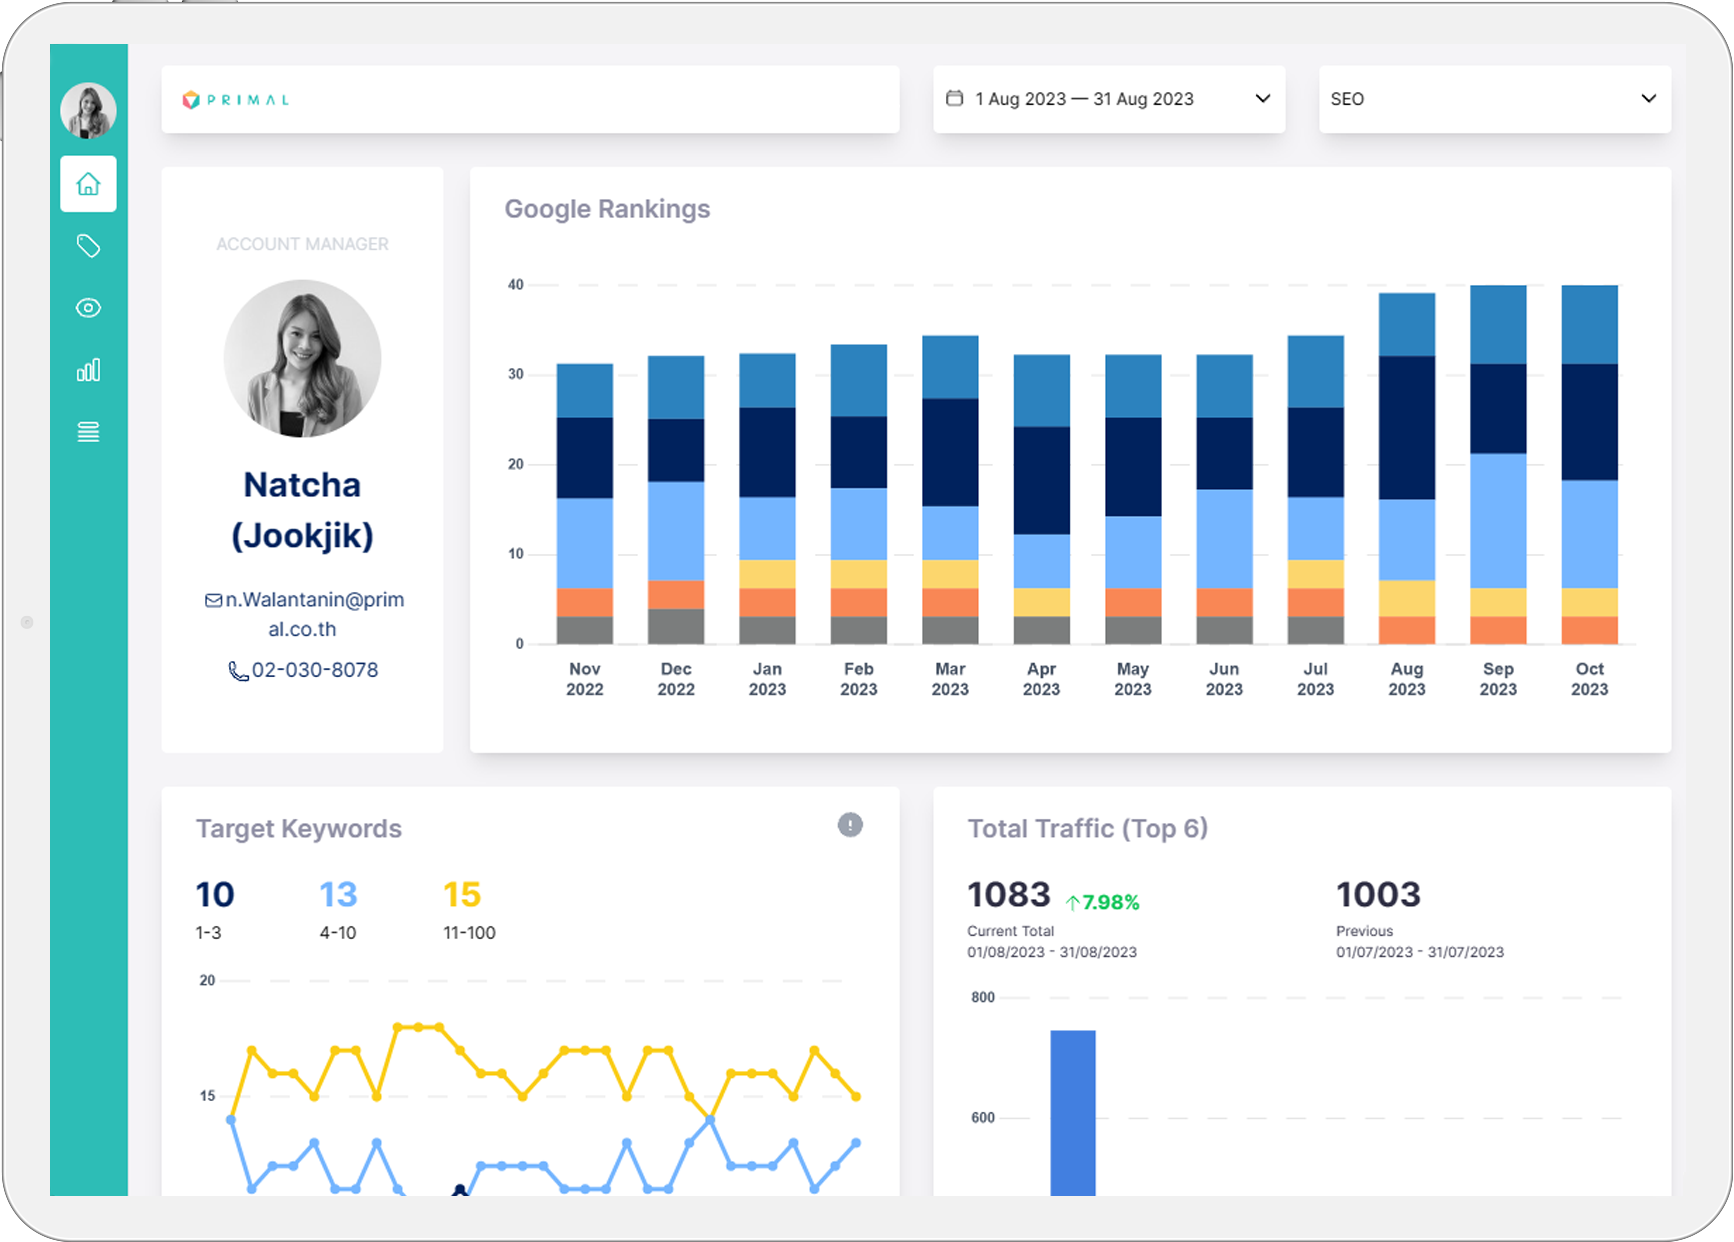This screenshot has width=1734, height=1242.
Task: Click the date range 01/08/2023 - 31/08/2023
Action: coord(1052,952)
